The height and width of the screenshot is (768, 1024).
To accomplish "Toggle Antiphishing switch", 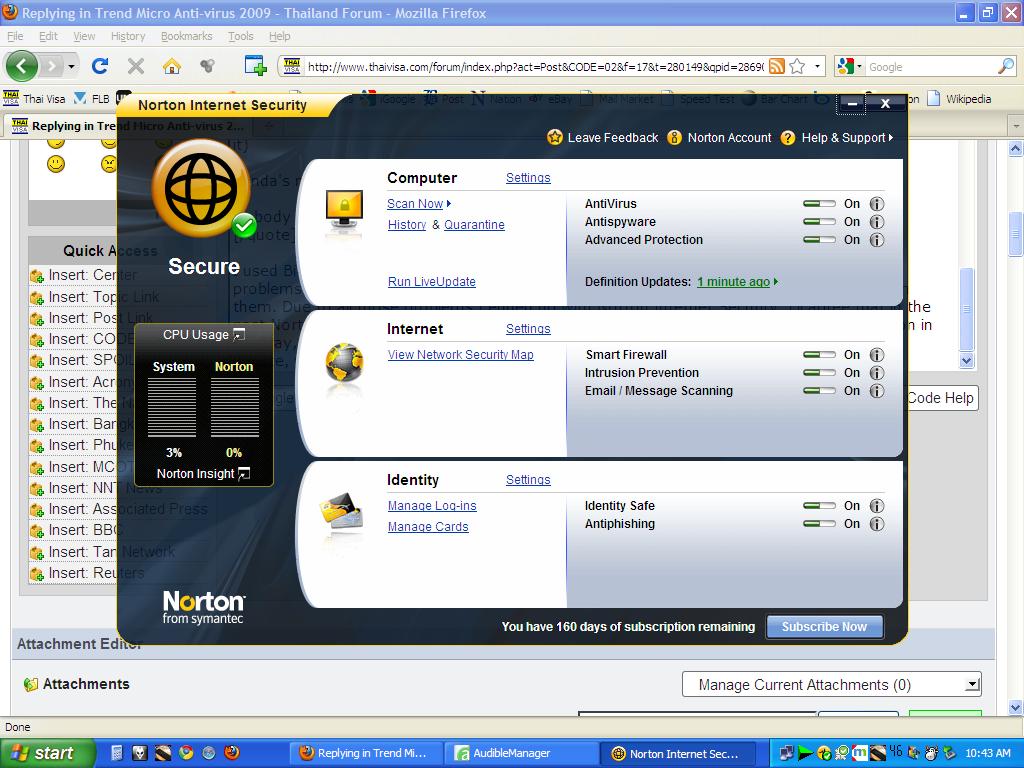I will [819, 524].
